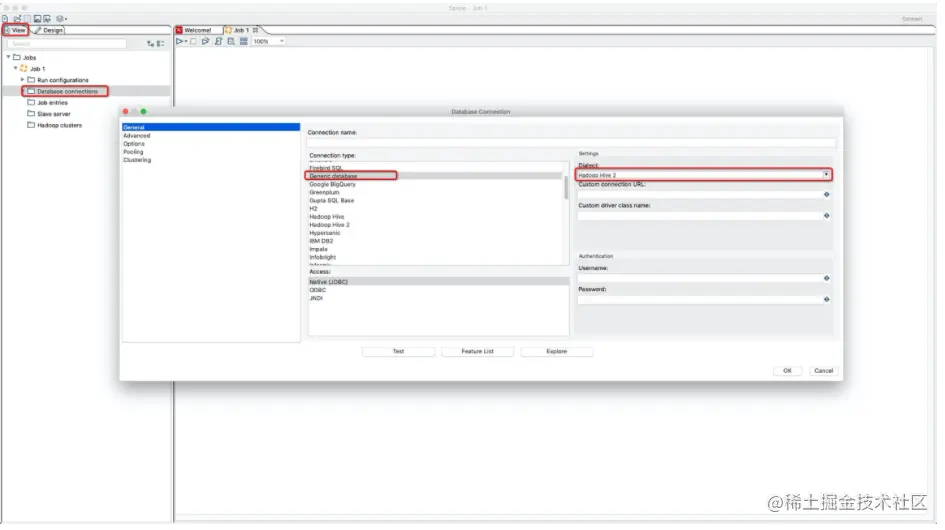Select Options in the dialog sidebar

click(134, 144)
